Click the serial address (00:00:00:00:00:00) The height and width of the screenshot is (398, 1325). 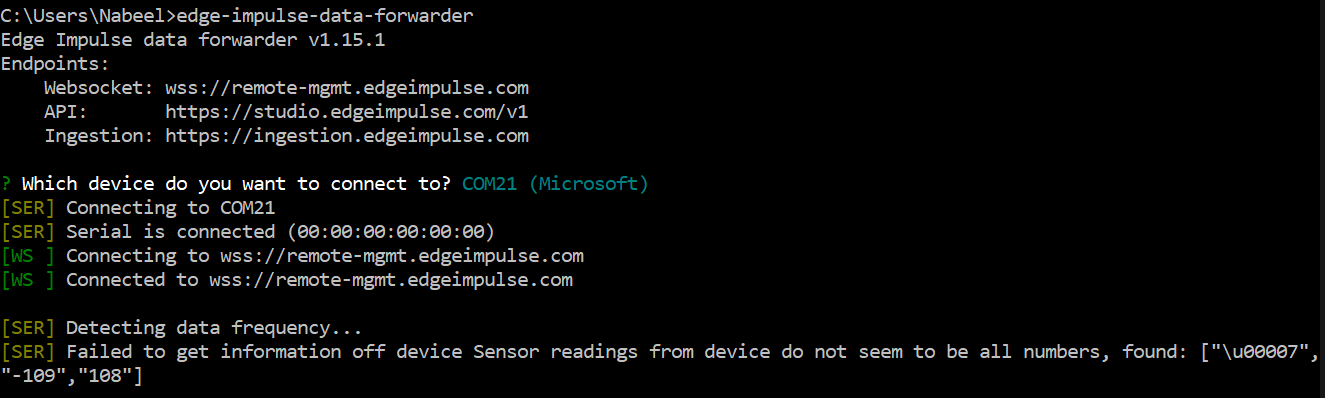tap(390, 232)
